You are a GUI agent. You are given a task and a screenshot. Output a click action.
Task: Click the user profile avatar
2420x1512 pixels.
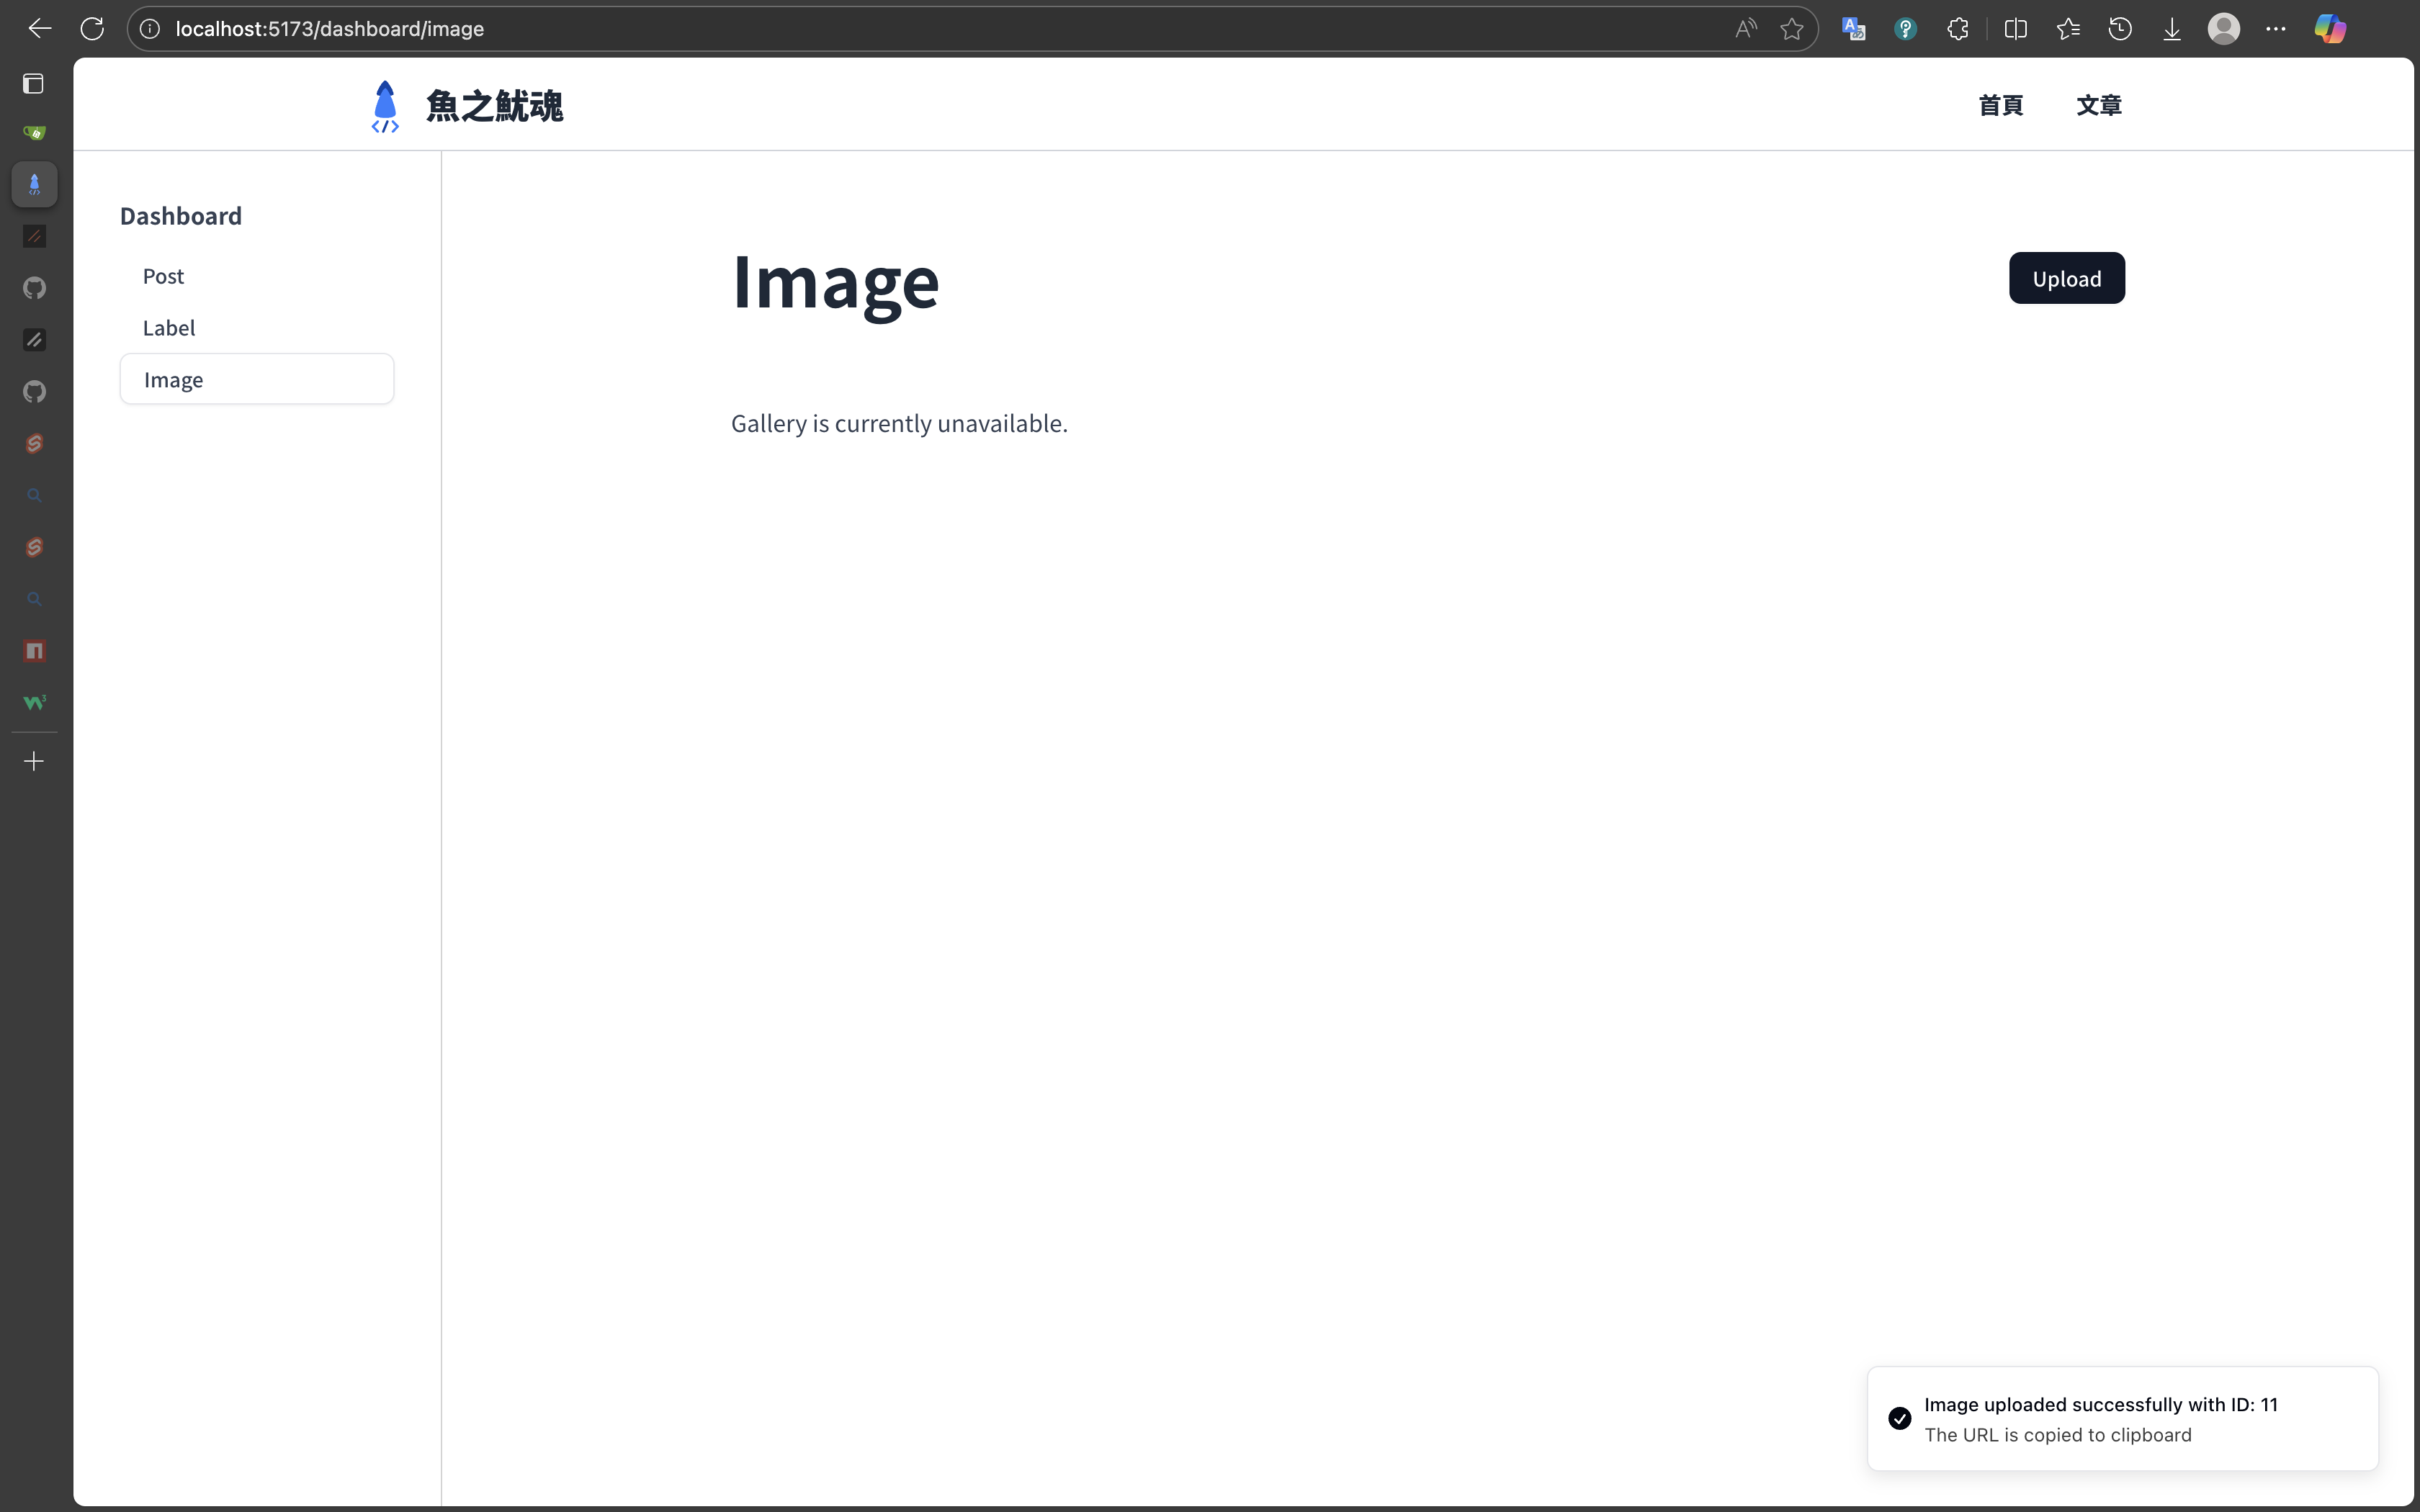(2223, 29)
